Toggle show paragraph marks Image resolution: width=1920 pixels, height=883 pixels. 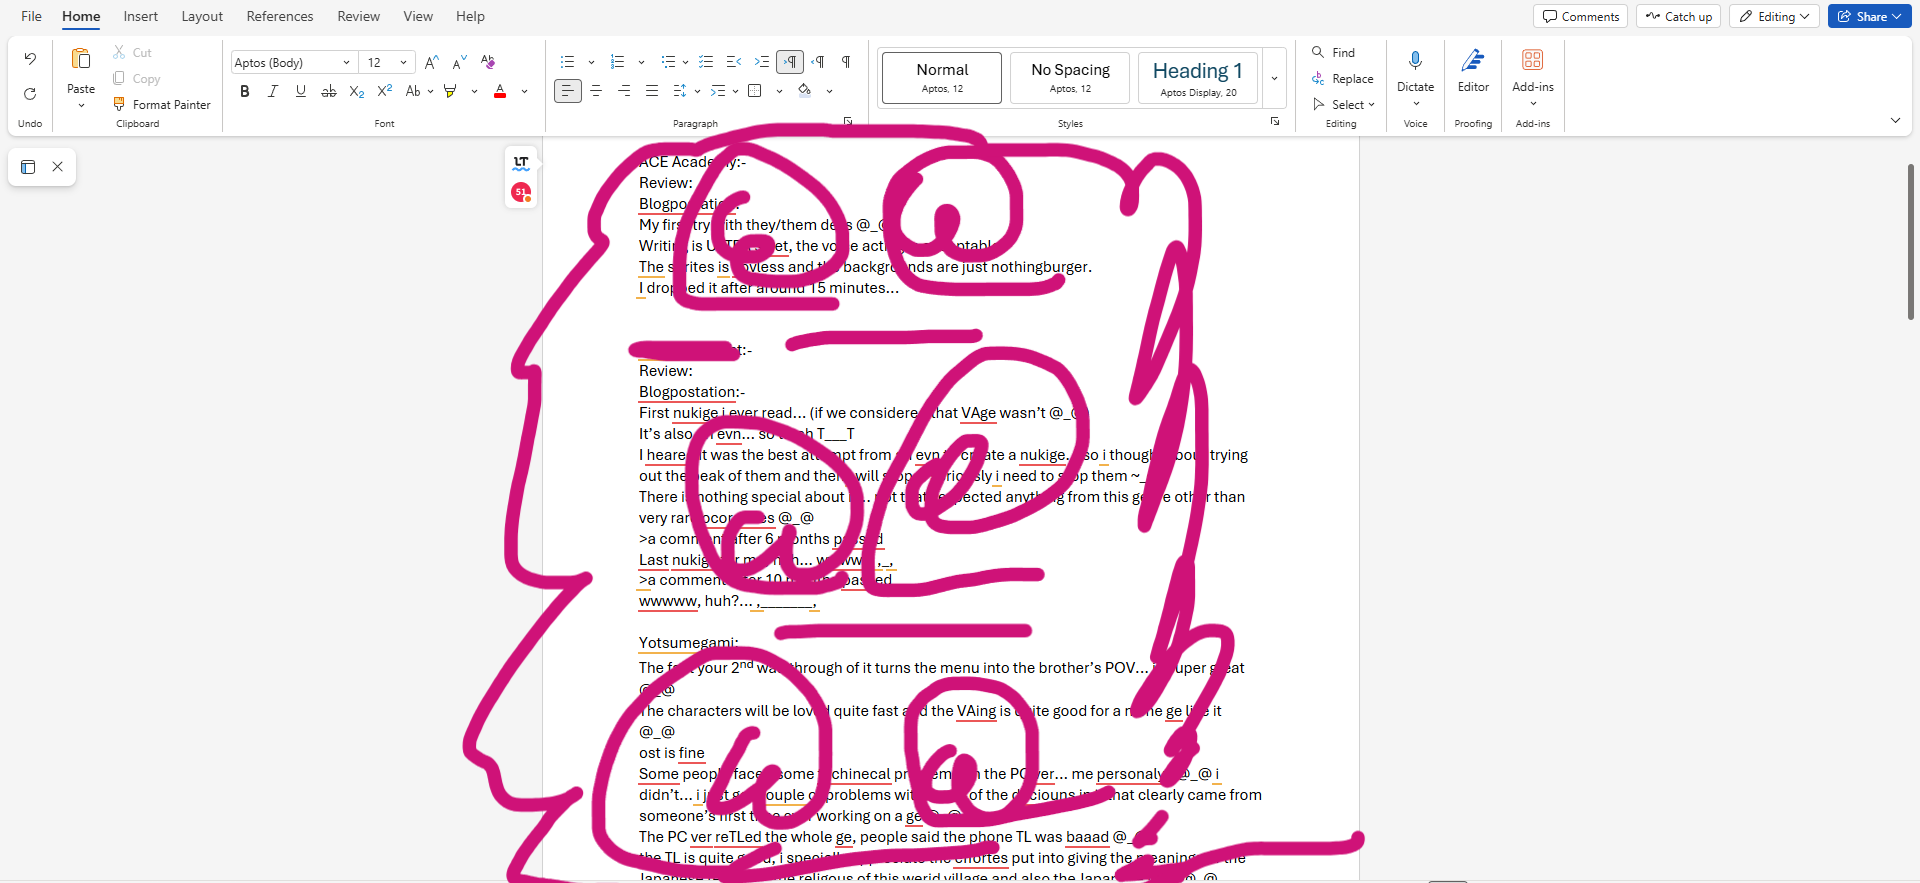[x=846, y=62]
